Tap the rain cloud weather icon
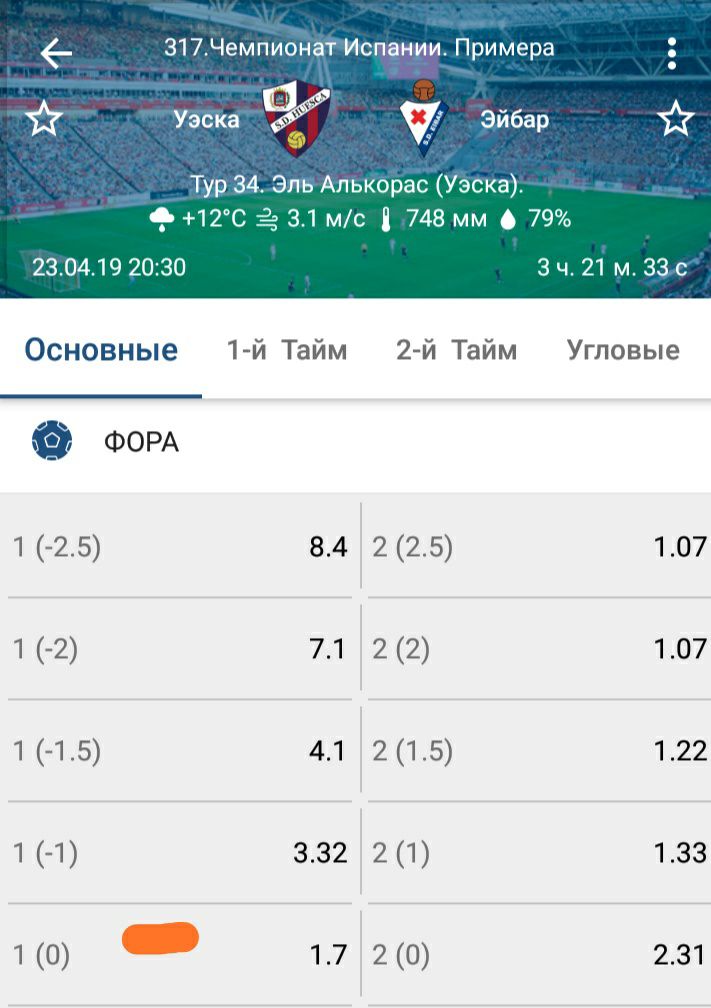 162,220
